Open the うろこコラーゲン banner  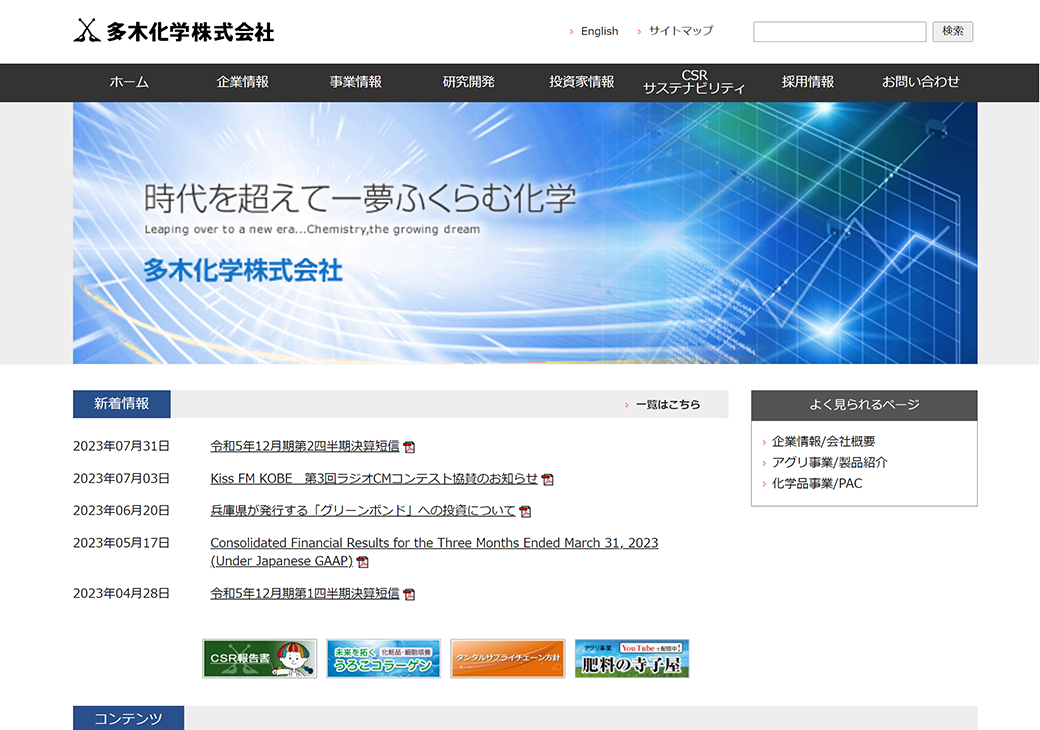[x=383, y=658]
